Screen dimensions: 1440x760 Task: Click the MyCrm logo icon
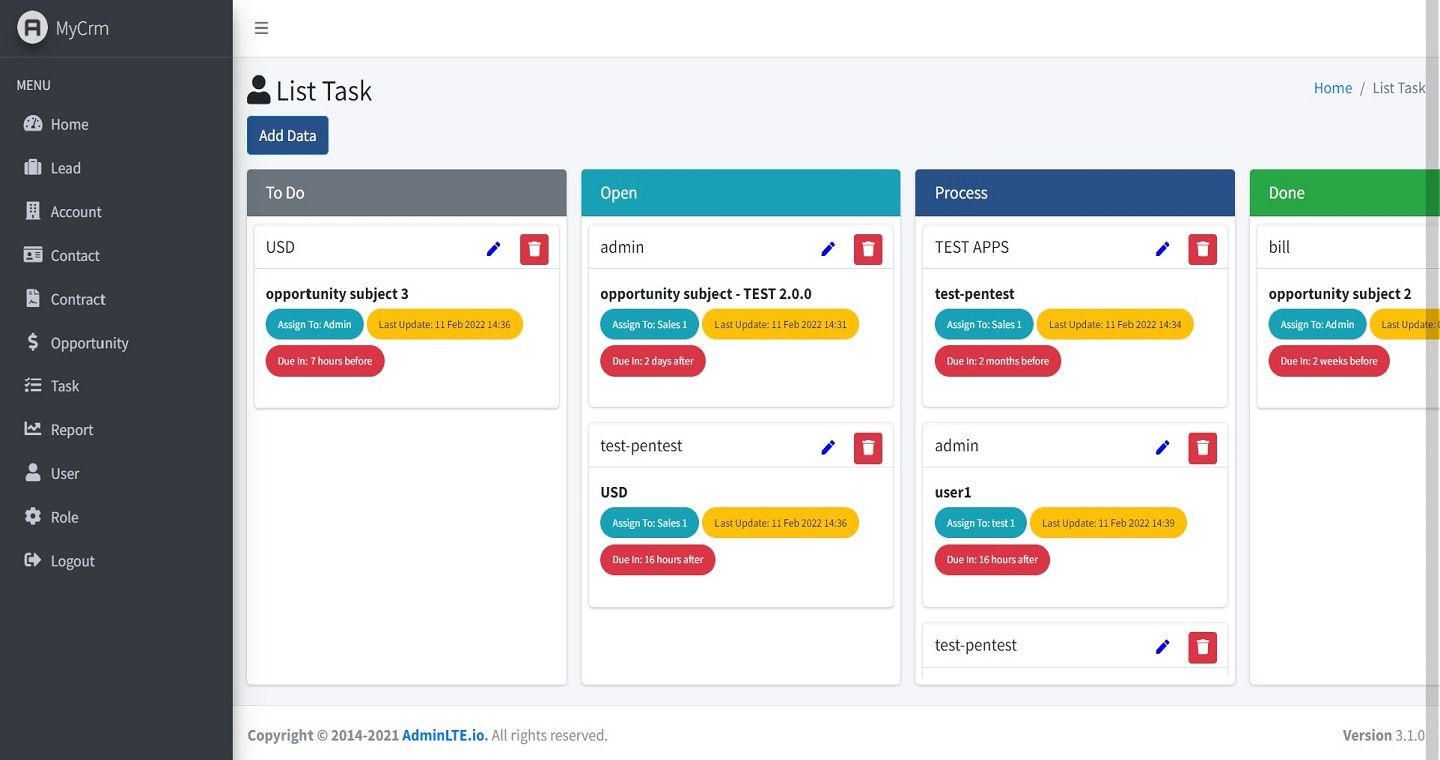32,28
